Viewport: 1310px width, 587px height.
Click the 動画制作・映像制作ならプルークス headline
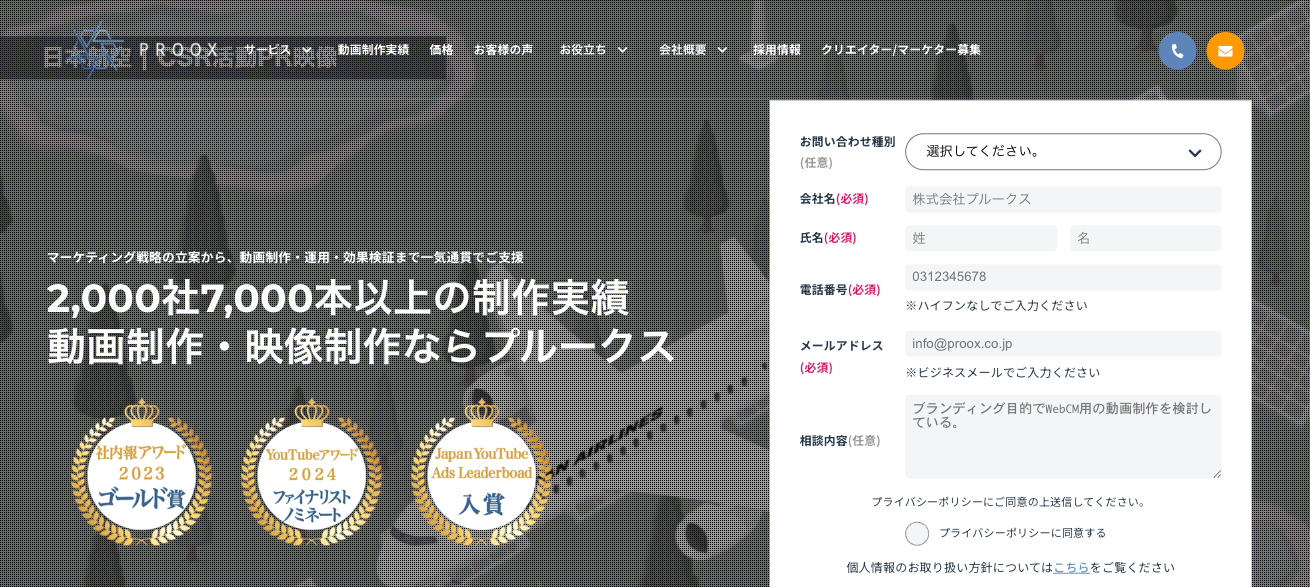click(361, 346)
